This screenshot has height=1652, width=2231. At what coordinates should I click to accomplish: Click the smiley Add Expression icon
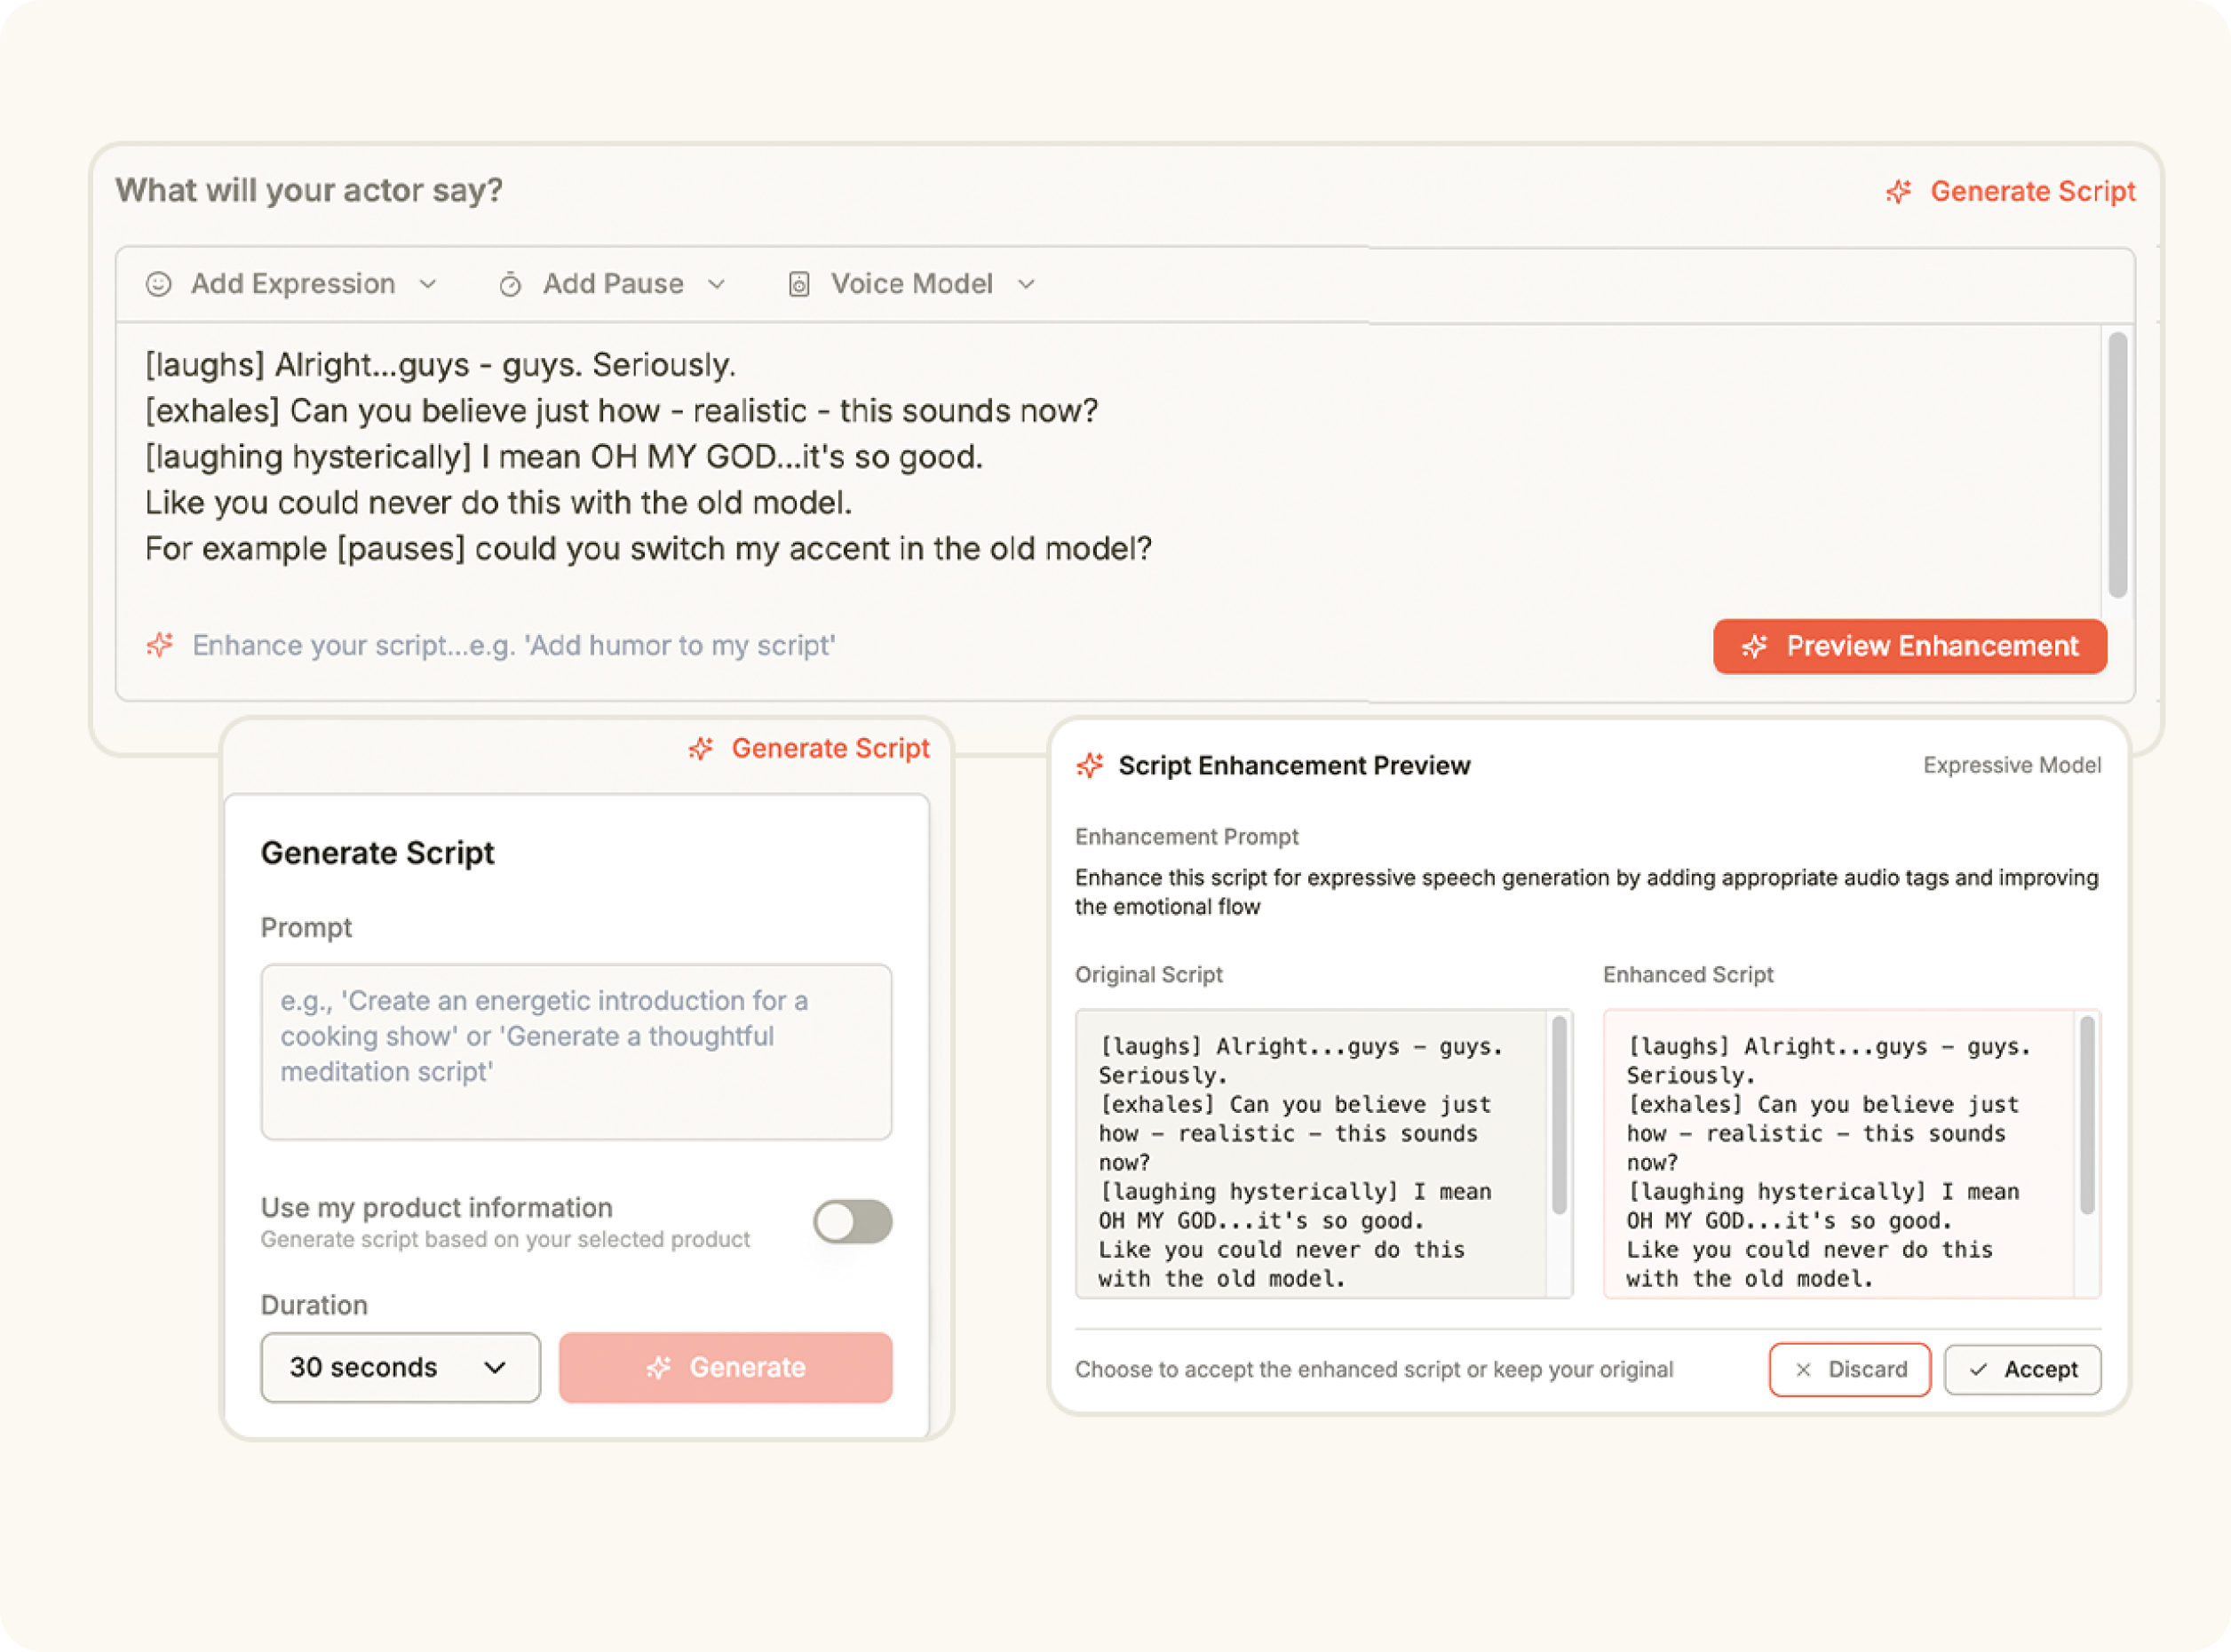pyautogui.click(x=158, y=285)
